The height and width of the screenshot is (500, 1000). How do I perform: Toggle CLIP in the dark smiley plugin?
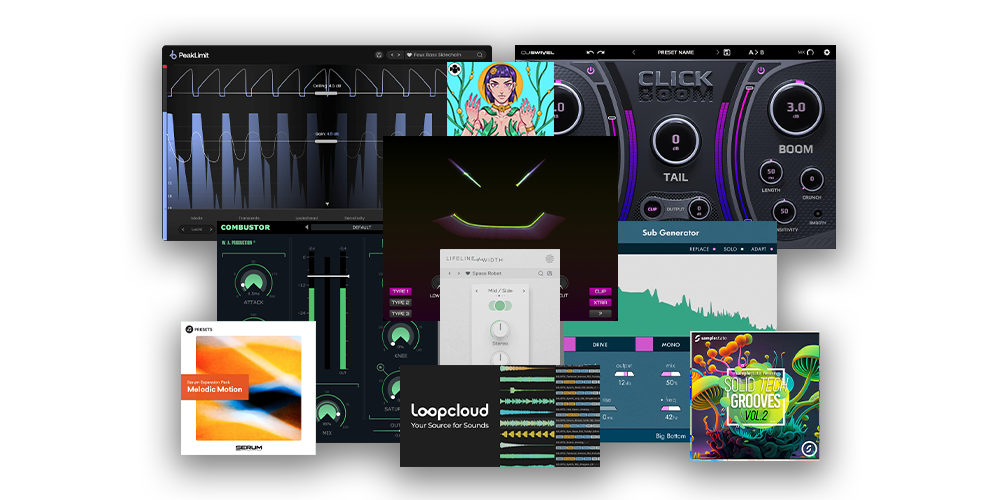click(600, 291)
